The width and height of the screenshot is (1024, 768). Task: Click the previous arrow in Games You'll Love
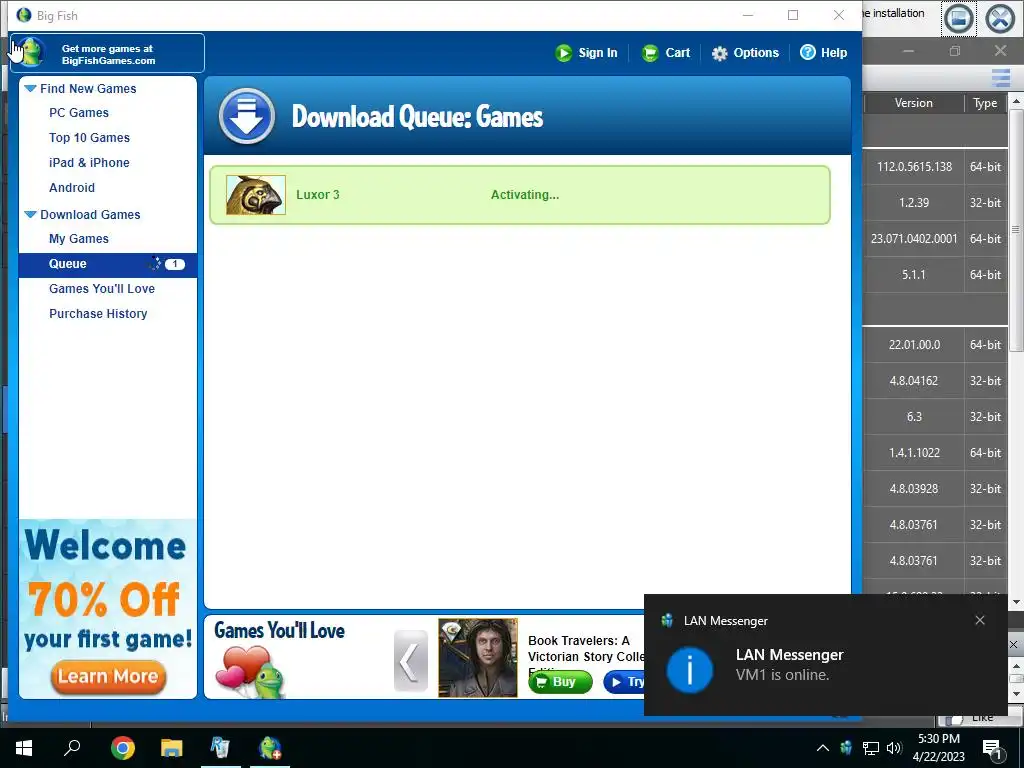[410, 660]
